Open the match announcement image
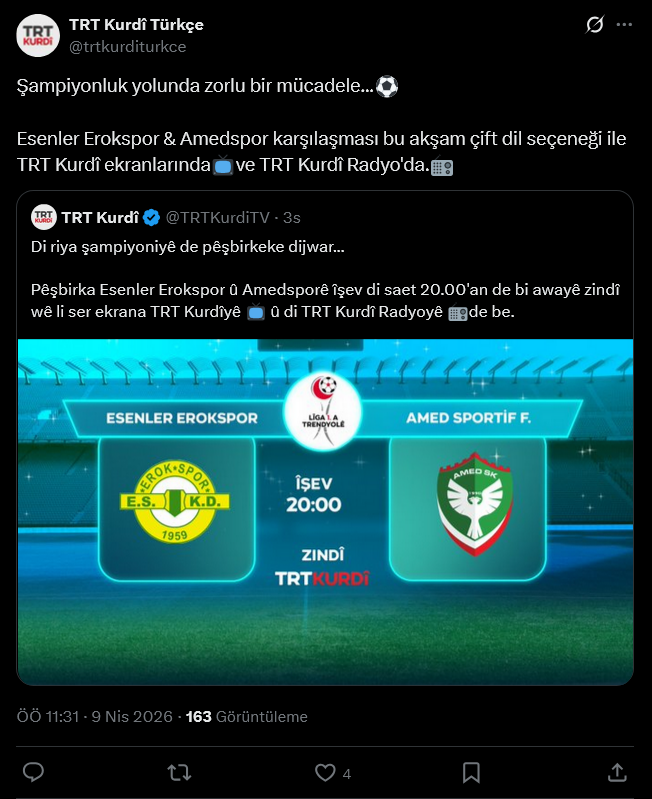 (x=325, y=512)
